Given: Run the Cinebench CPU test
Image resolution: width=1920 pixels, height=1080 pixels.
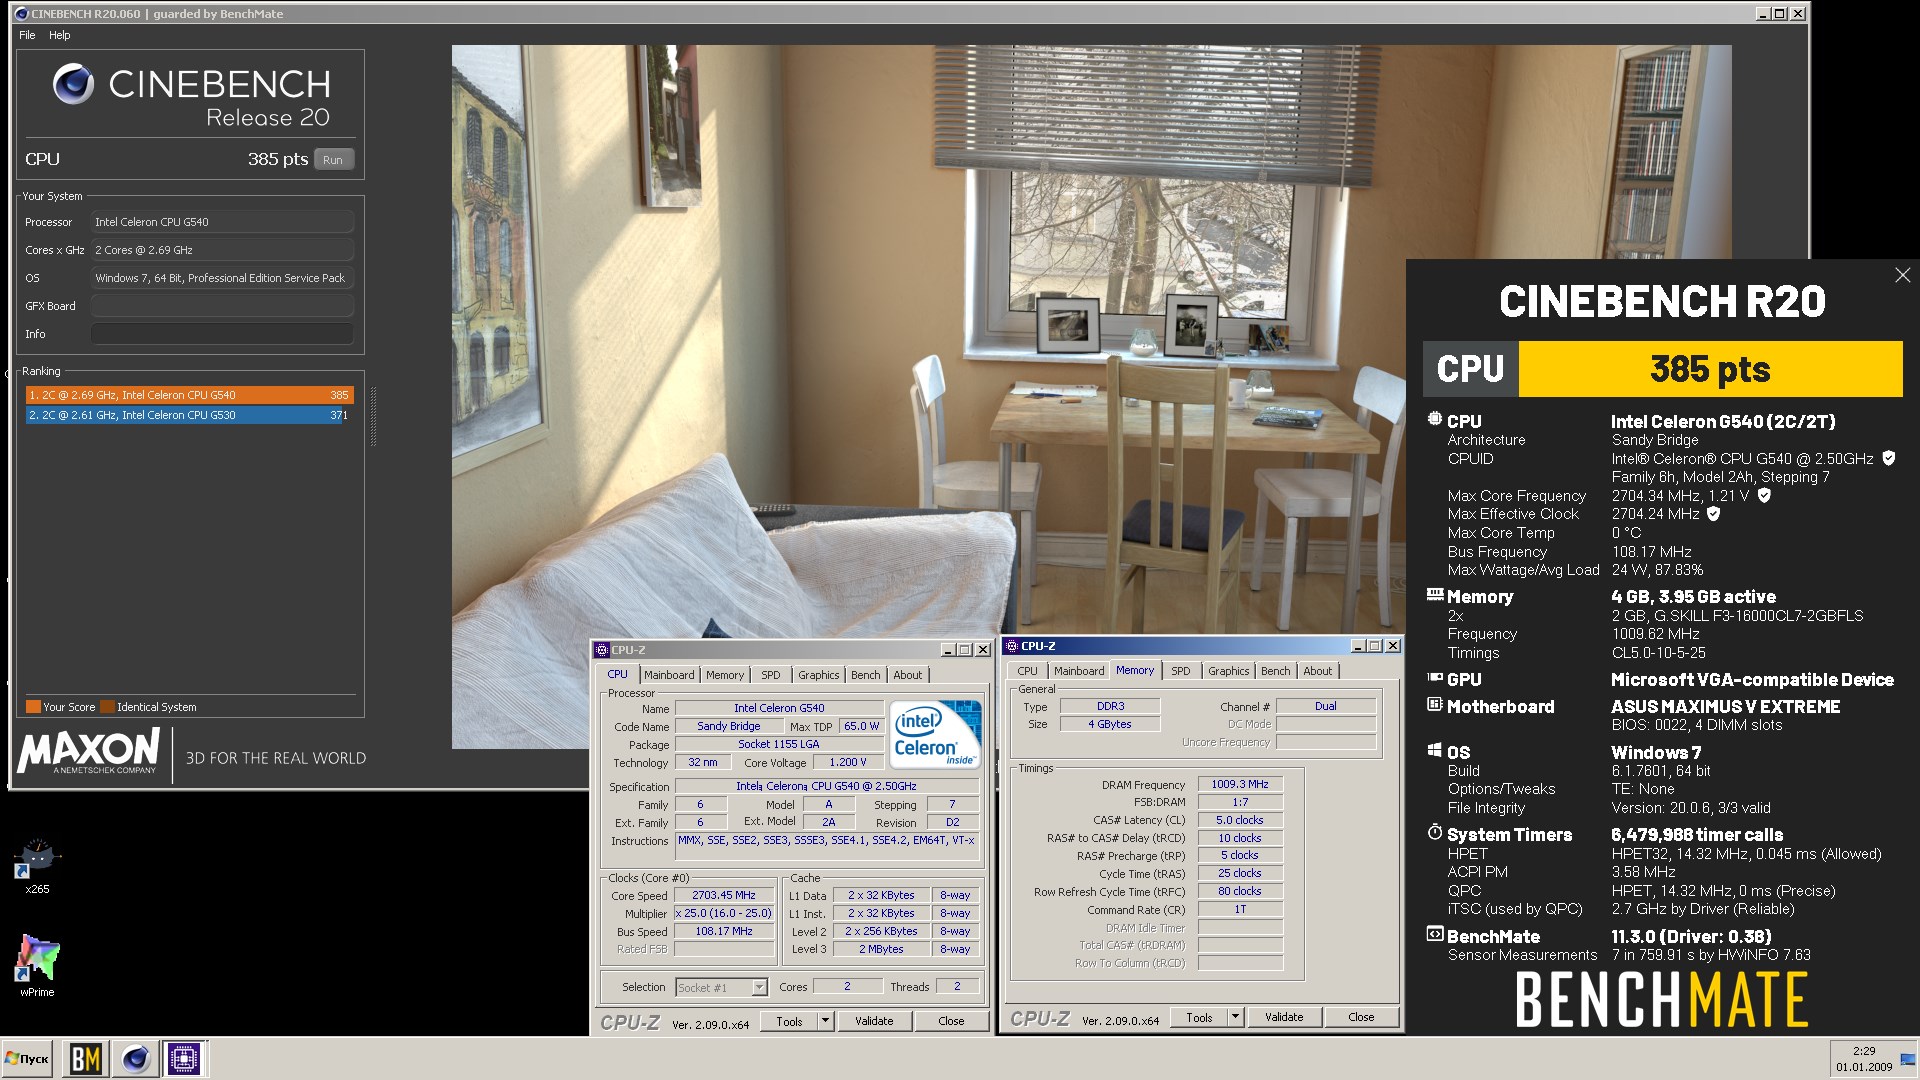Looking at the screenshot, I should [x=333, y=159].
